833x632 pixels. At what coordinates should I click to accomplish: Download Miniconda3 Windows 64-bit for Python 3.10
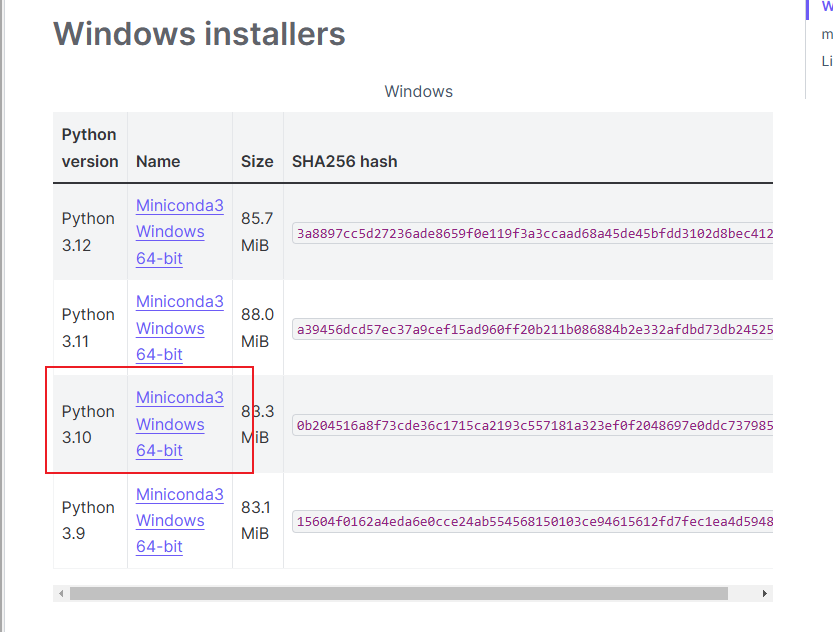[x=179, y=424]
